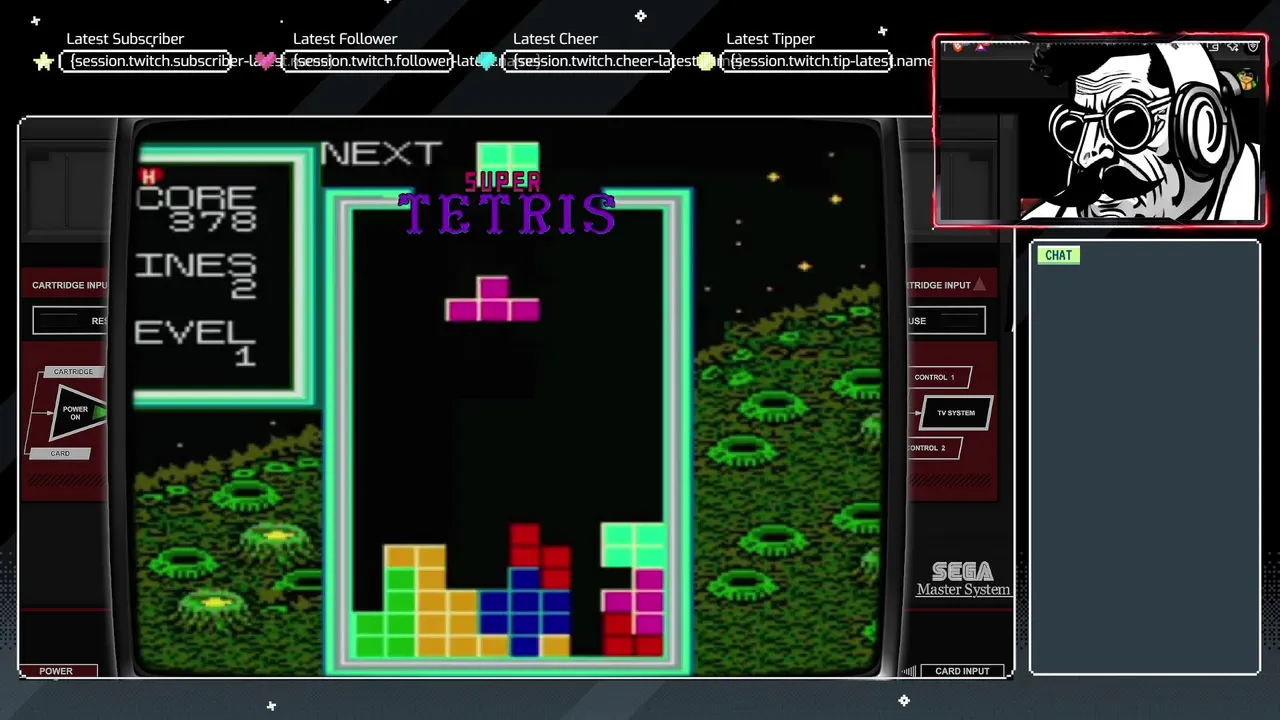Click the red H marker above the score
The height and width of the screenshot is (720, 1280).
(150, 177)
